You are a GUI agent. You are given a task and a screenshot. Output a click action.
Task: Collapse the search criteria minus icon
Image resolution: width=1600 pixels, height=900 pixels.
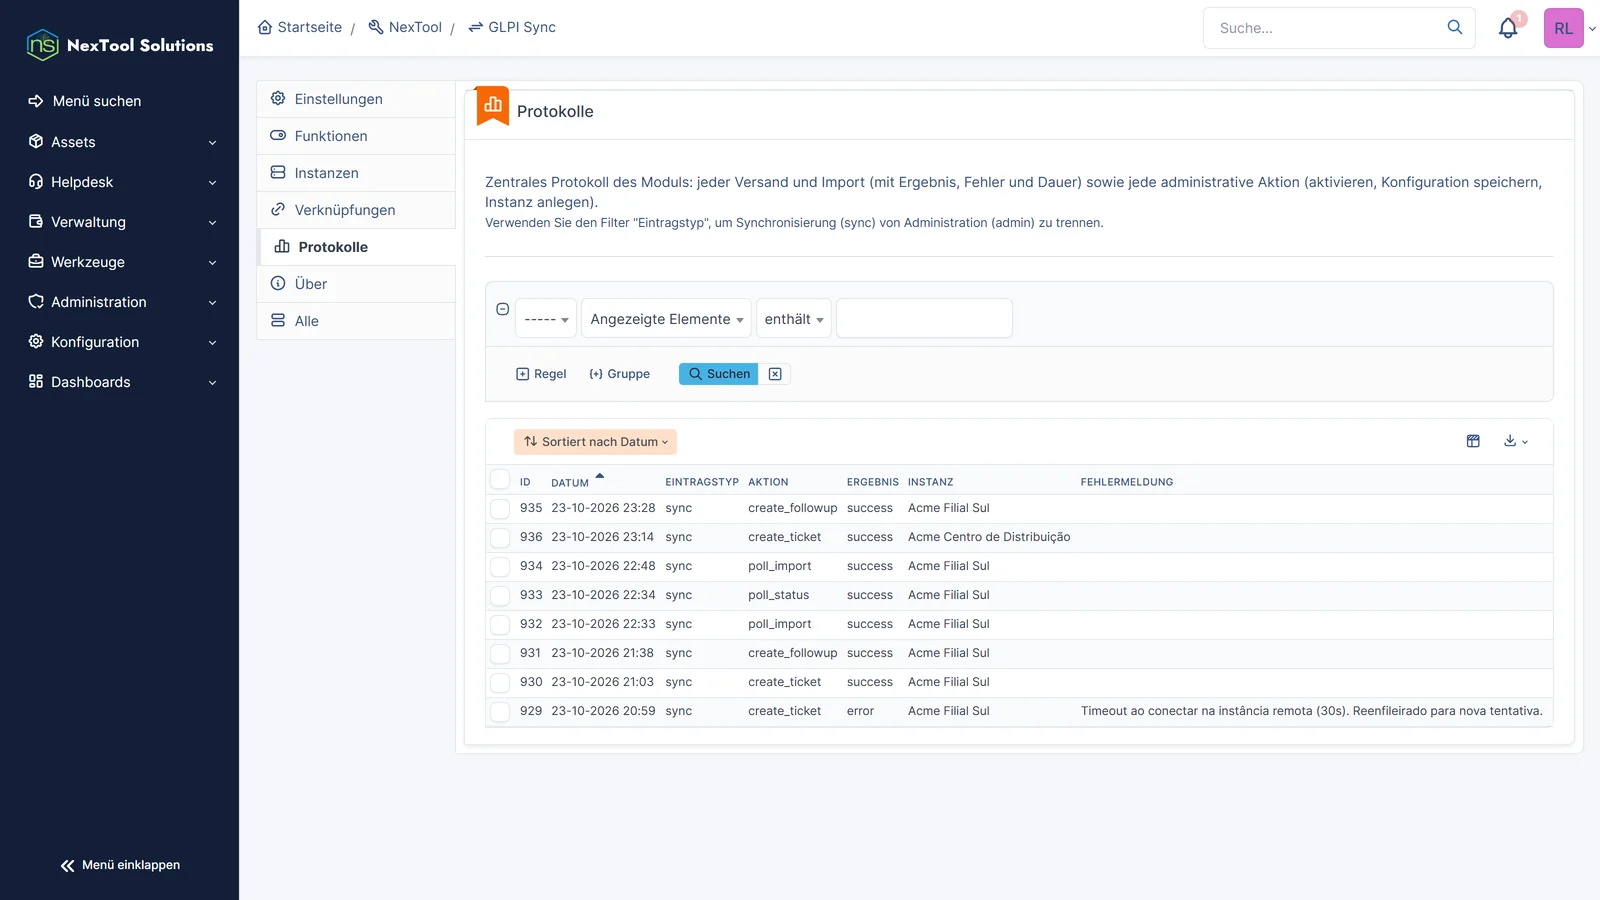503,309
